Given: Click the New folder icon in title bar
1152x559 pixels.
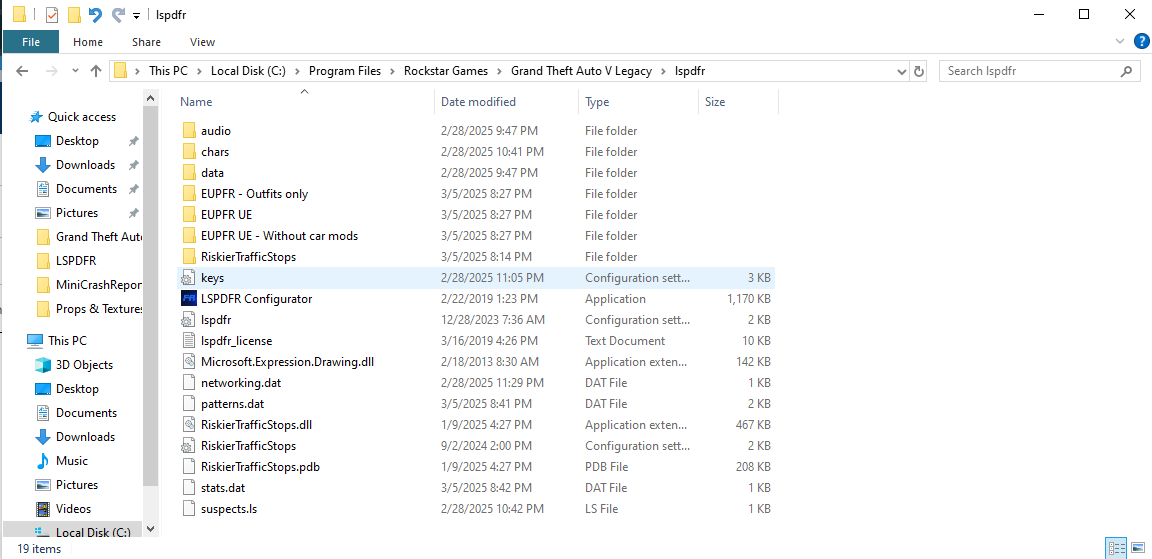Looking at the screenshot, I should click(73, 14).
